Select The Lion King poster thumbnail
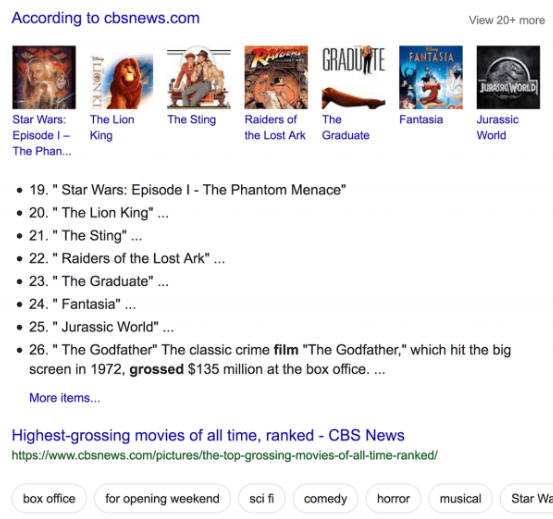The image size is (553, 519). click(x=121, y=77)
